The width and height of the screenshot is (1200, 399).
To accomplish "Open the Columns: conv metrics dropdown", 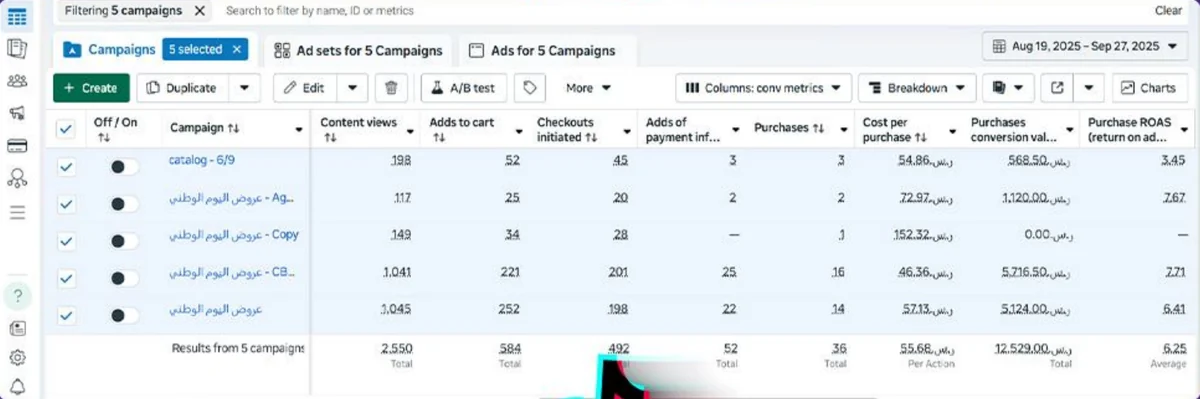I will point(764,88).
